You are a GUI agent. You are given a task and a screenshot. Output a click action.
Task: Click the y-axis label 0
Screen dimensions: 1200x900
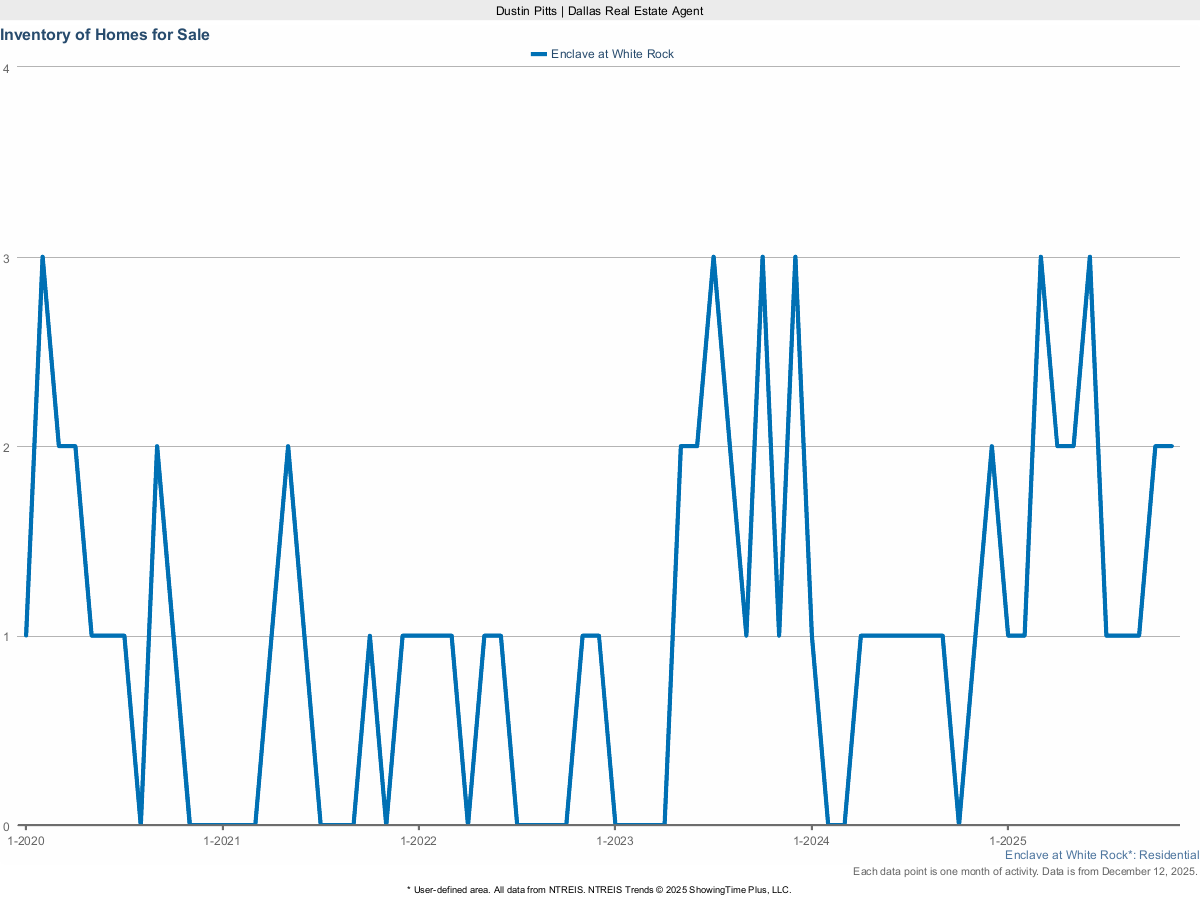pyautogui.click(x=7, y=826)
